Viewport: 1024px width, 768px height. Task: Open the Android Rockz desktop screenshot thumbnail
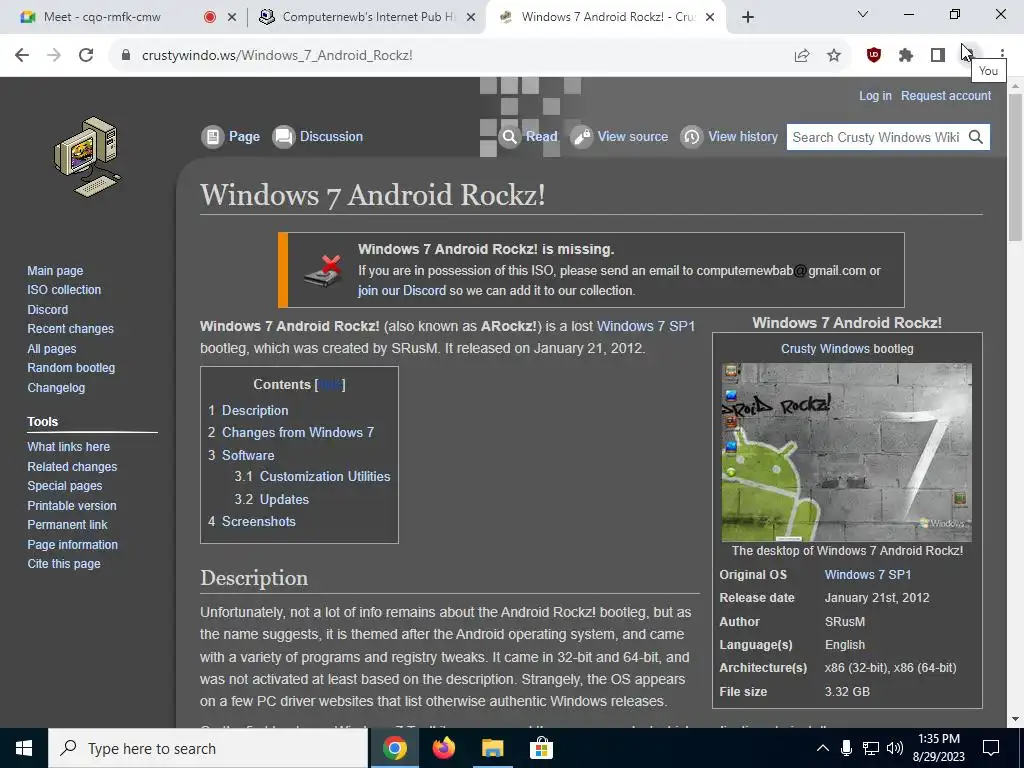coord(846,453)
